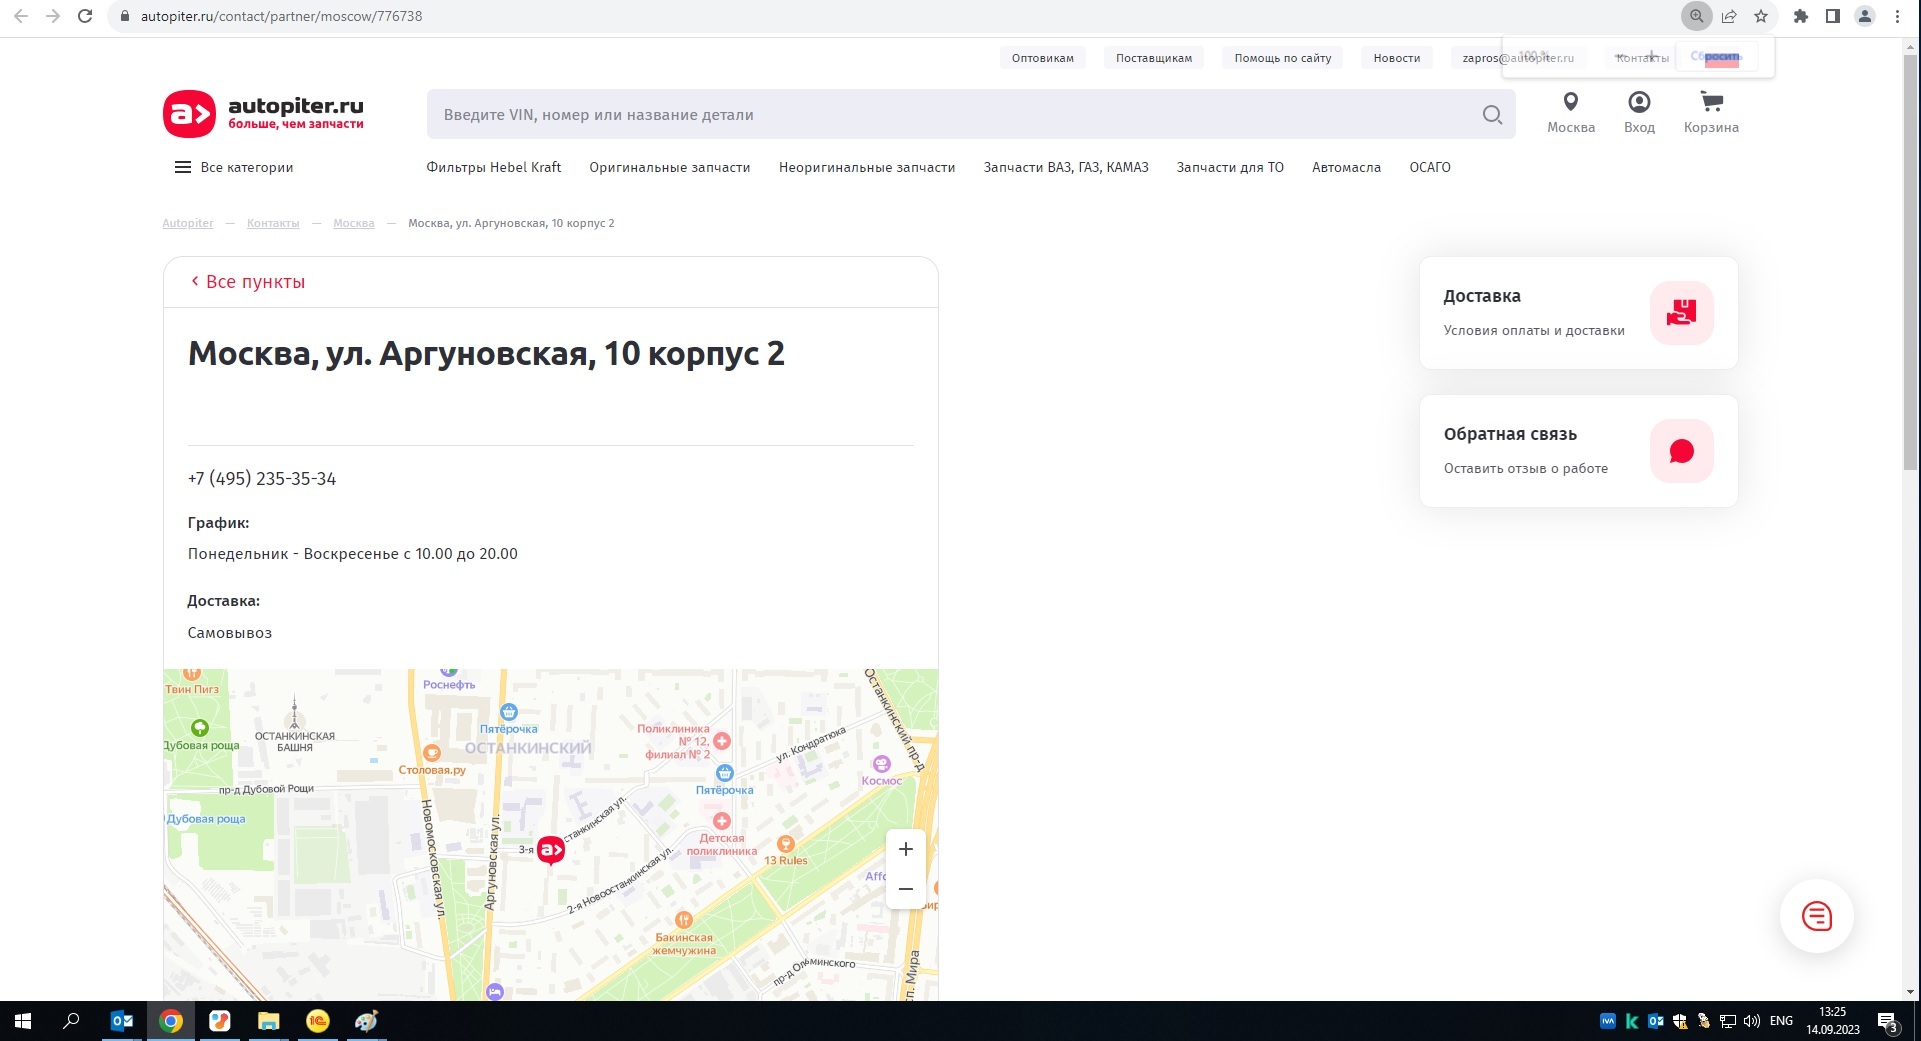This screenshot has width=1921, height=1041.
Task: Click the Autopiter breadcrumb link
Action: click(x=188, y=223)
